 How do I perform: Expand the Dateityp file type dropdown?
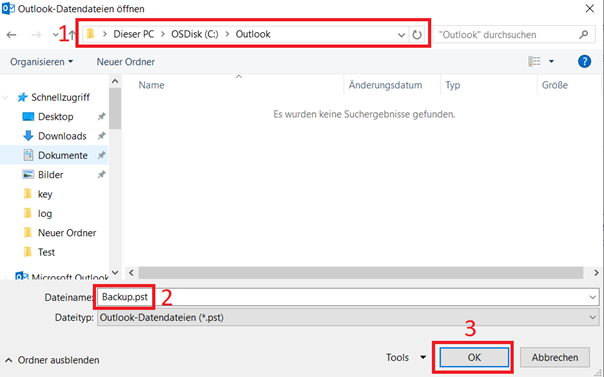click(592, 317)
